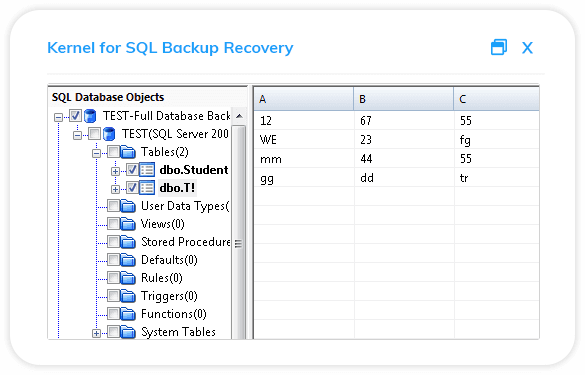Check the System Tables checkbox
The width and height of the screenshot is (585, 375).
coord(113,331)
